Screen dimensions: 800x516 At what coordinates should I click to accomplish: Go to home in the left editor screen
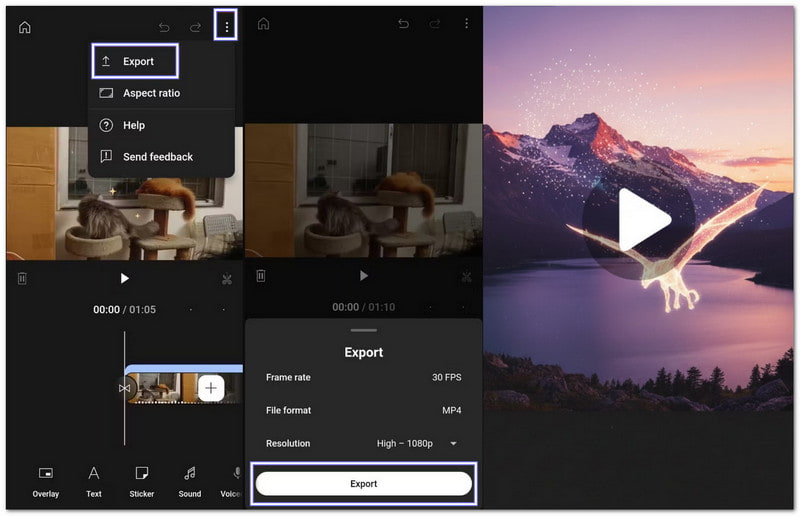(x=24, y=27)
